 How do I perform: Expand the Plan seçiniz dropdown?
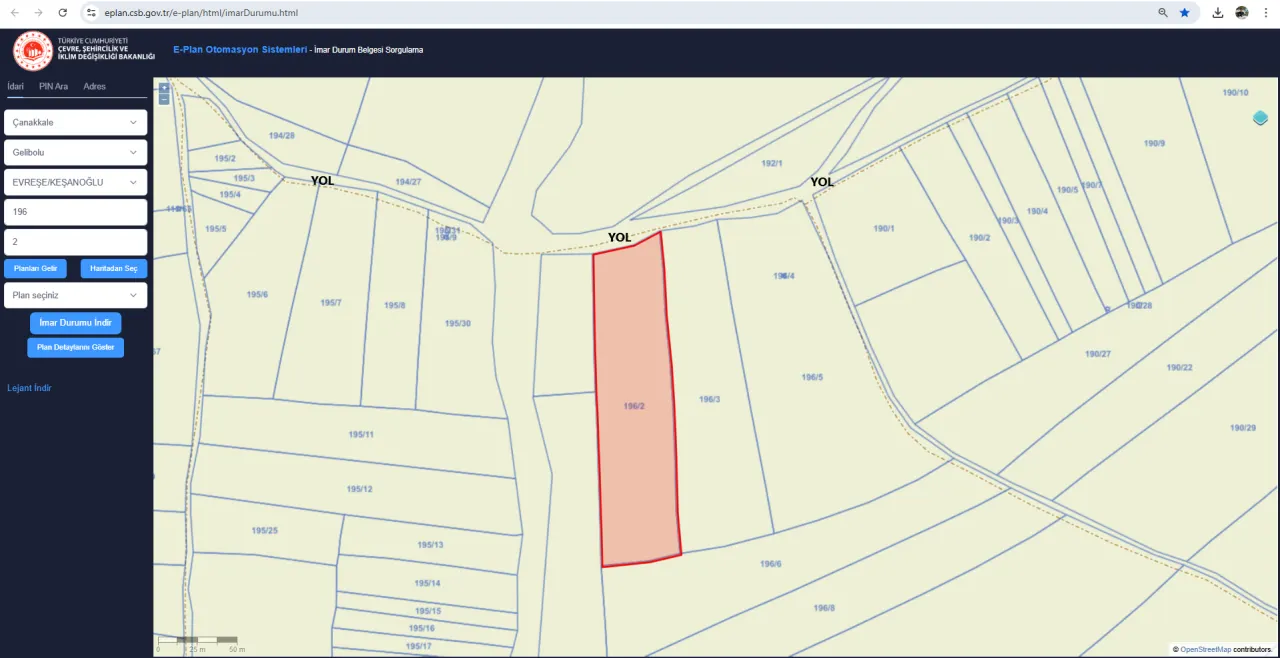point(76,295)
